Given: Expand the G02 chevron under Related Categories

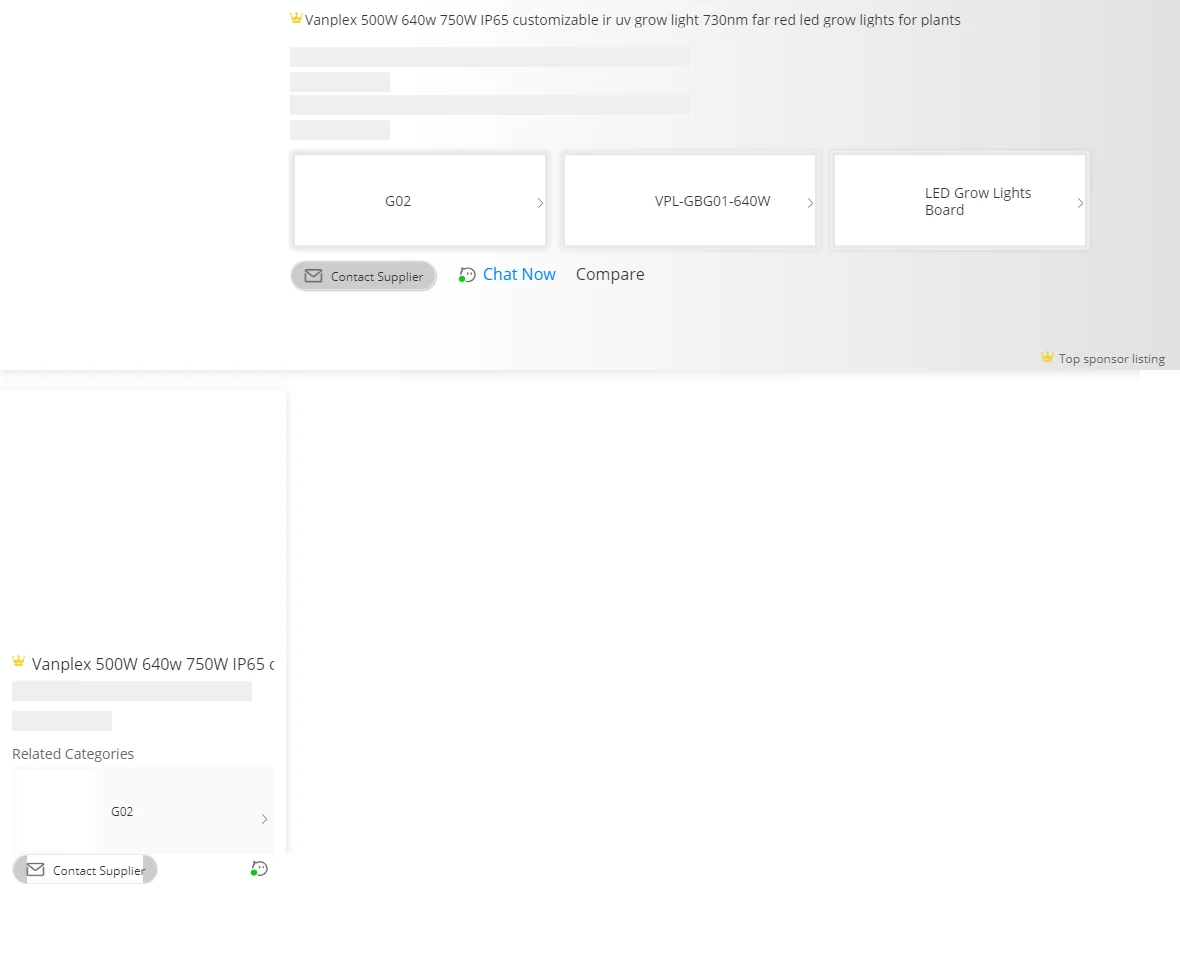Looking at the screenshot, I should [264, 819].
